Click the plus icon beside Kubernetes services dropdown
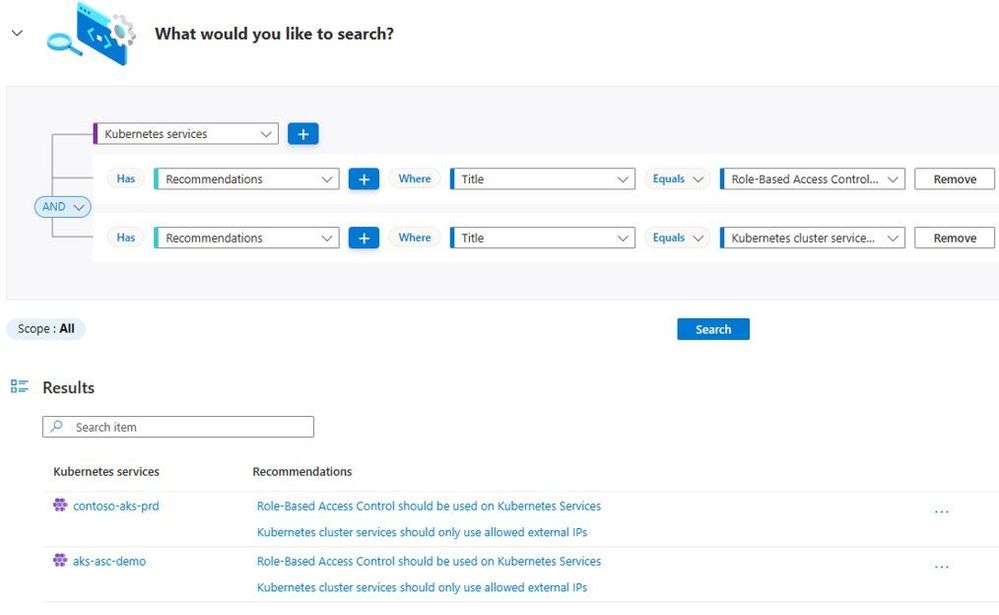The width and height of the screenshot is (999, 615). point(303,133)
